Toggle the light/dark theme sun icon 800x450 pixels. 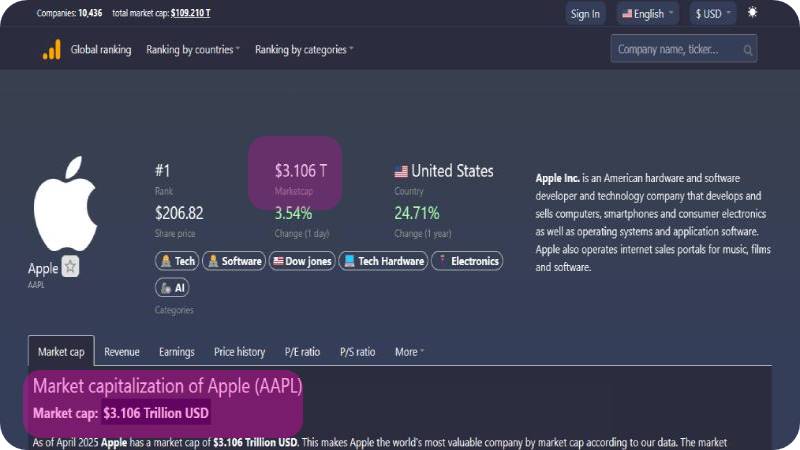[752, 12]
